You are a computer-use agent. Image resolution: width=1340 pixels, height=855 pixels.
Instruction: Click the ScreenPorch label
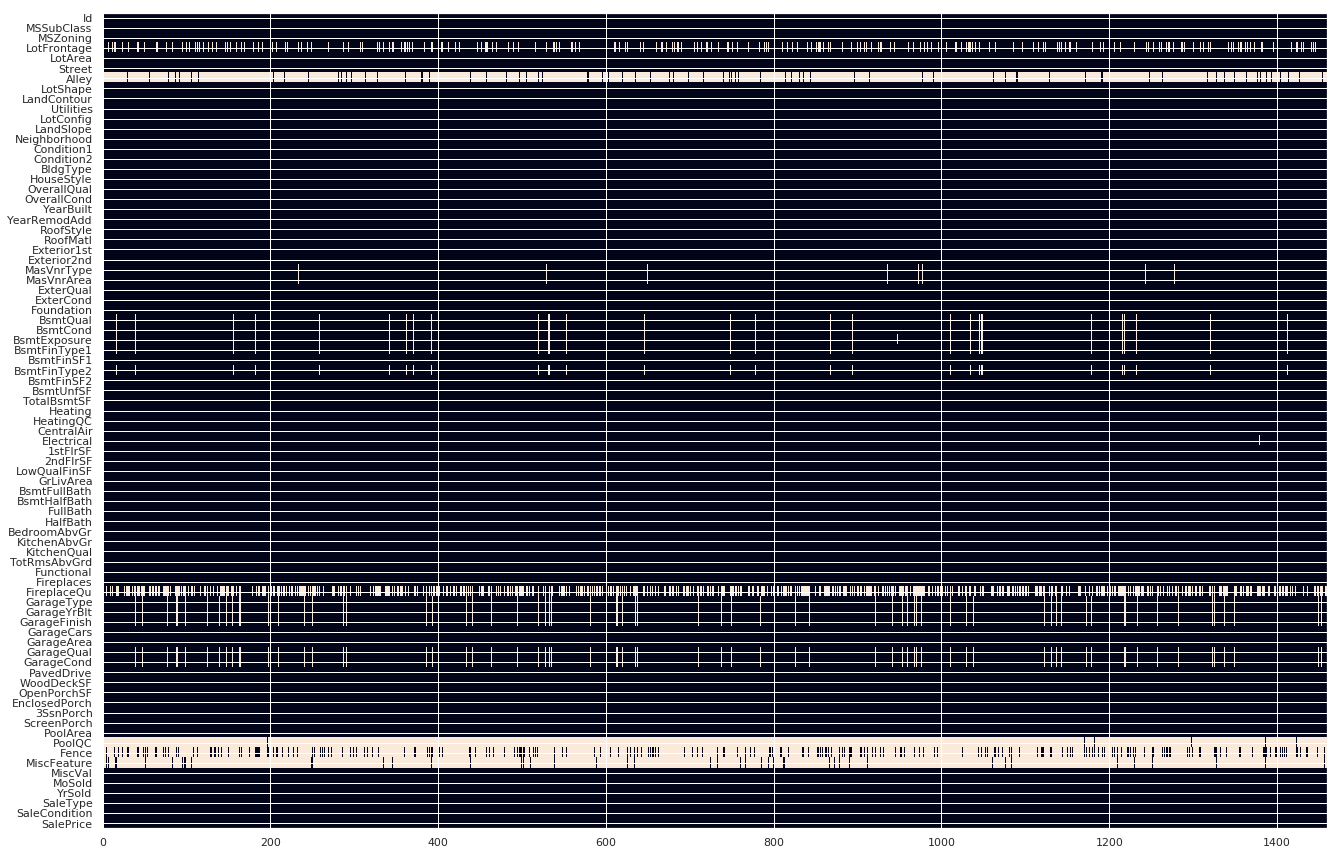coord(59,723)
